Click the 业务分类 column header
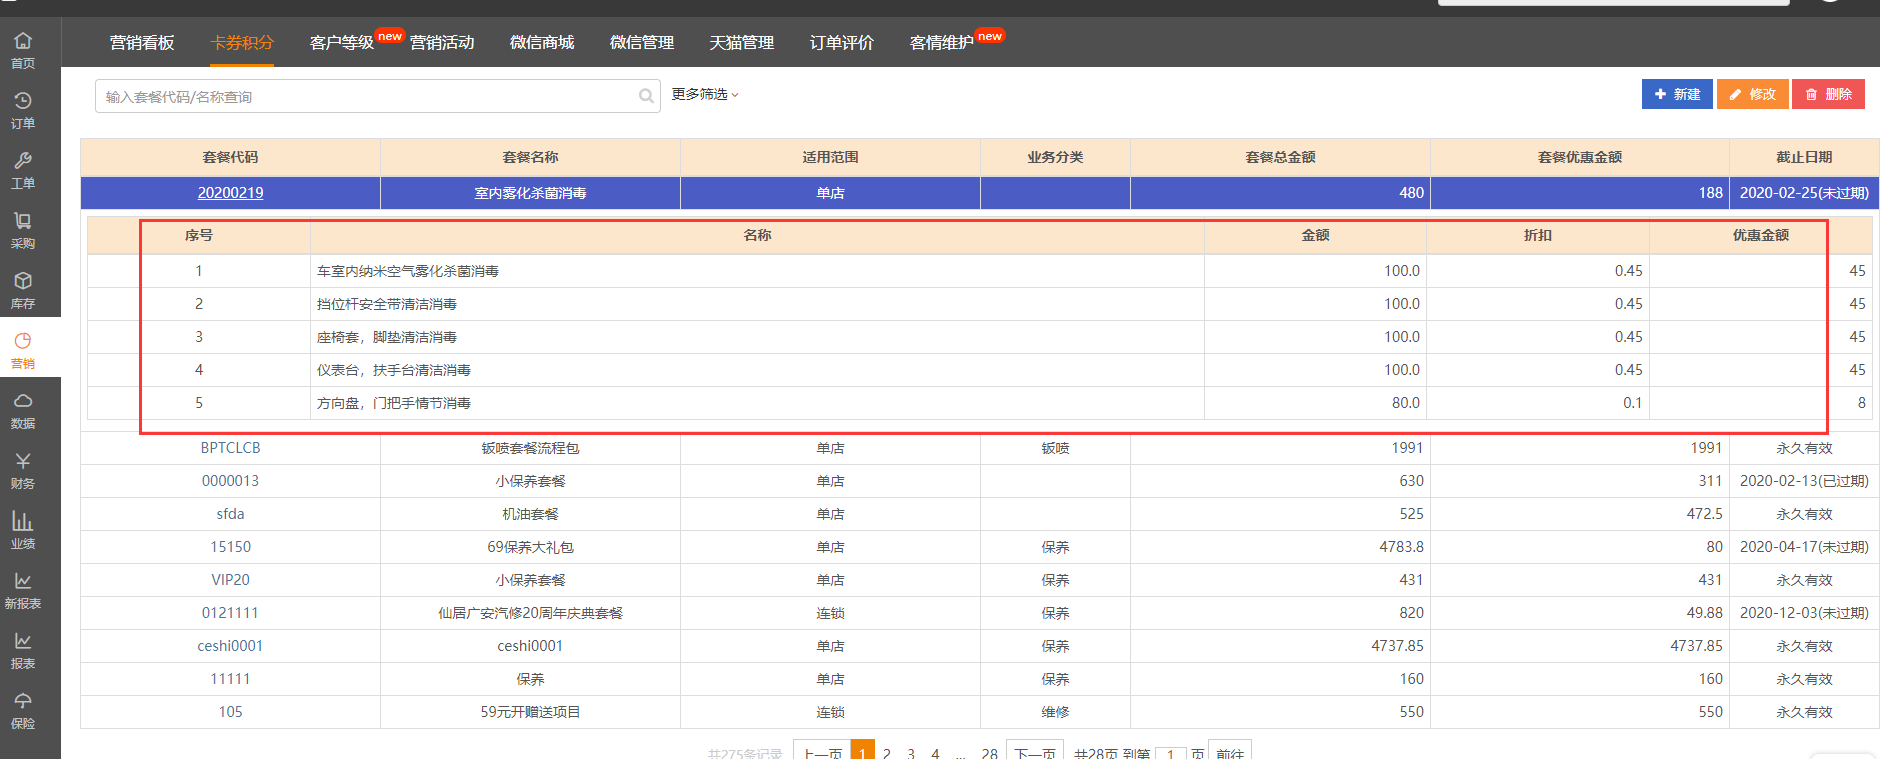Image resolution: width=1880 pixels, height=759 pixels. 1055,157
